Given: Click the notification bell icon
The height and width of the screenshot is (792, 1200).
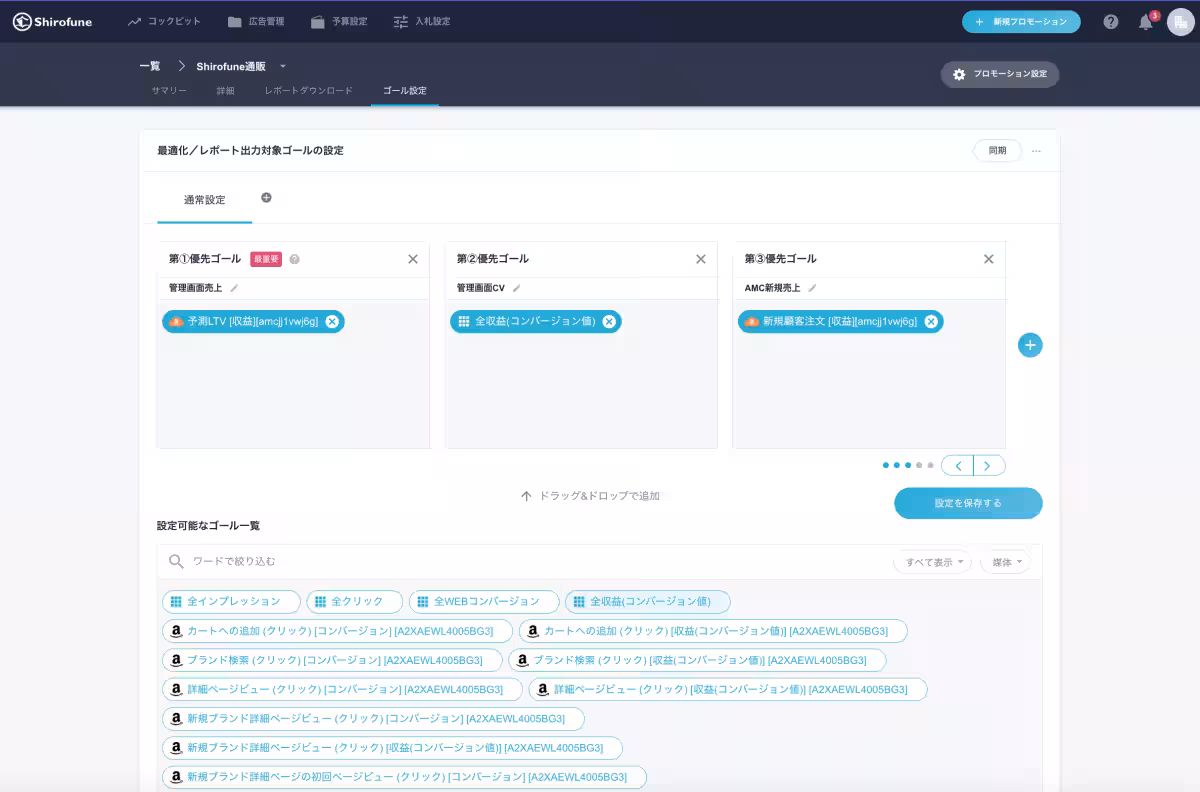Looking at the screenshot, I should 1146,22.
